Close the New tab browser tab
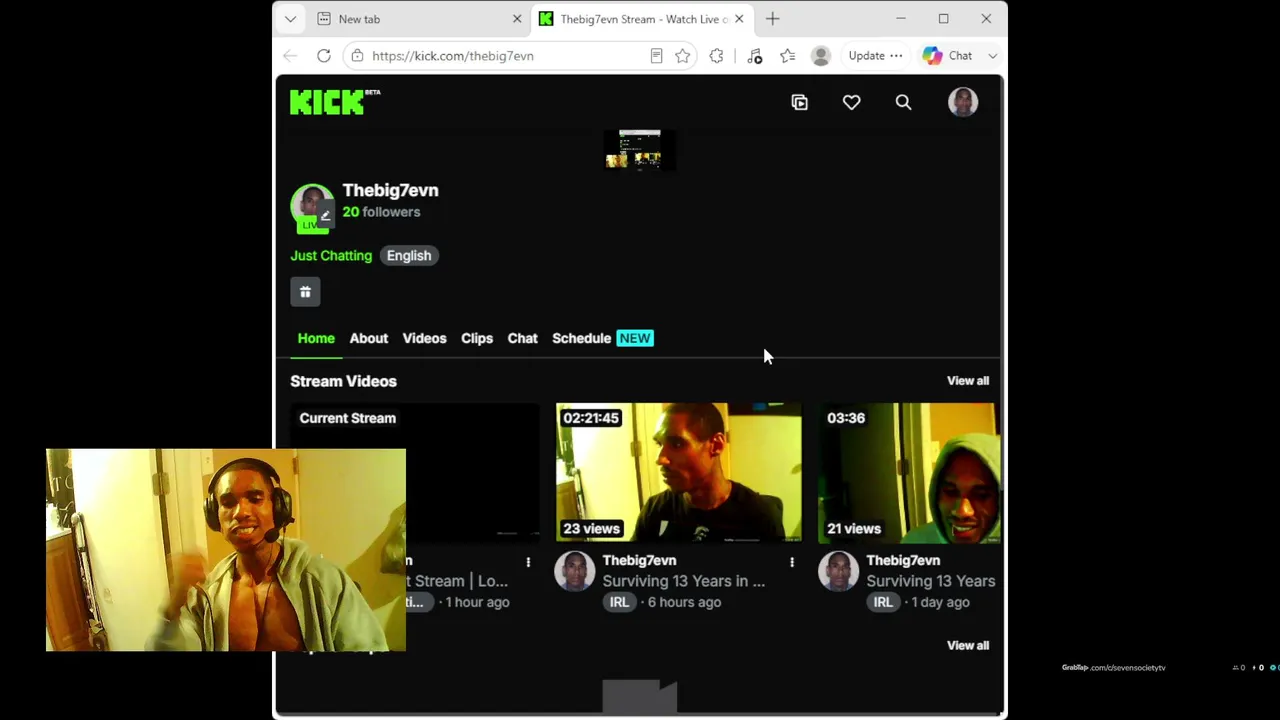The height and width of the screenshot is (720, 1280). pos(517,19)
